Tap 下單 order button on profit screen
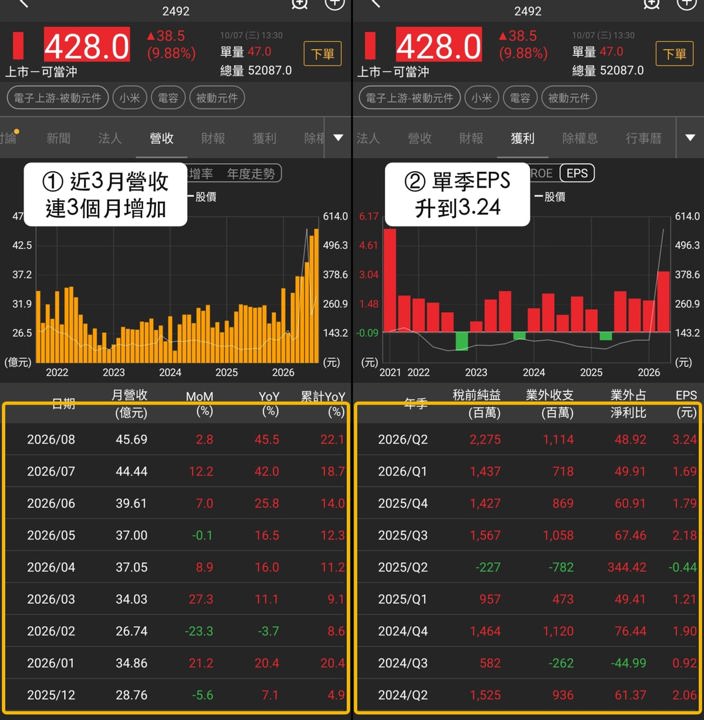 (674, 54)
